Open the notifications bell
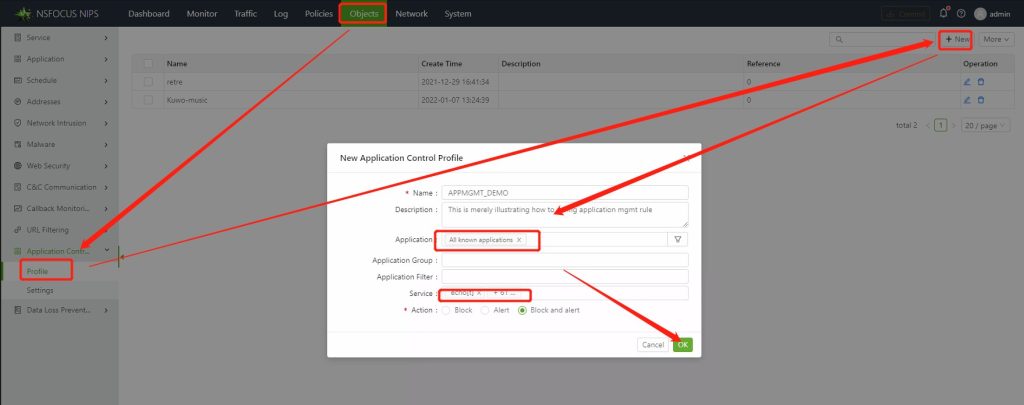1024x405 pixels. pyautogui.click(x=943, y=13)
